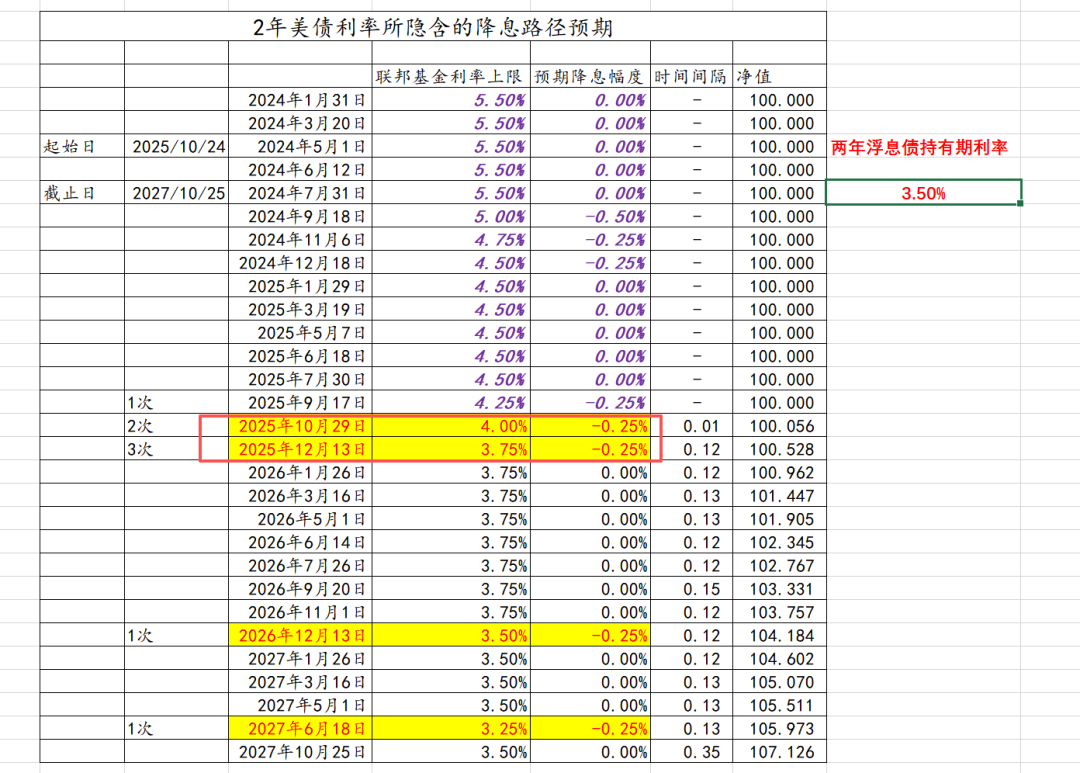Image resolution: width=1080 pixels, height=773 pixels.
Task: Select the yellow 2026年12月13日 cell
Action: coord(300,635)
